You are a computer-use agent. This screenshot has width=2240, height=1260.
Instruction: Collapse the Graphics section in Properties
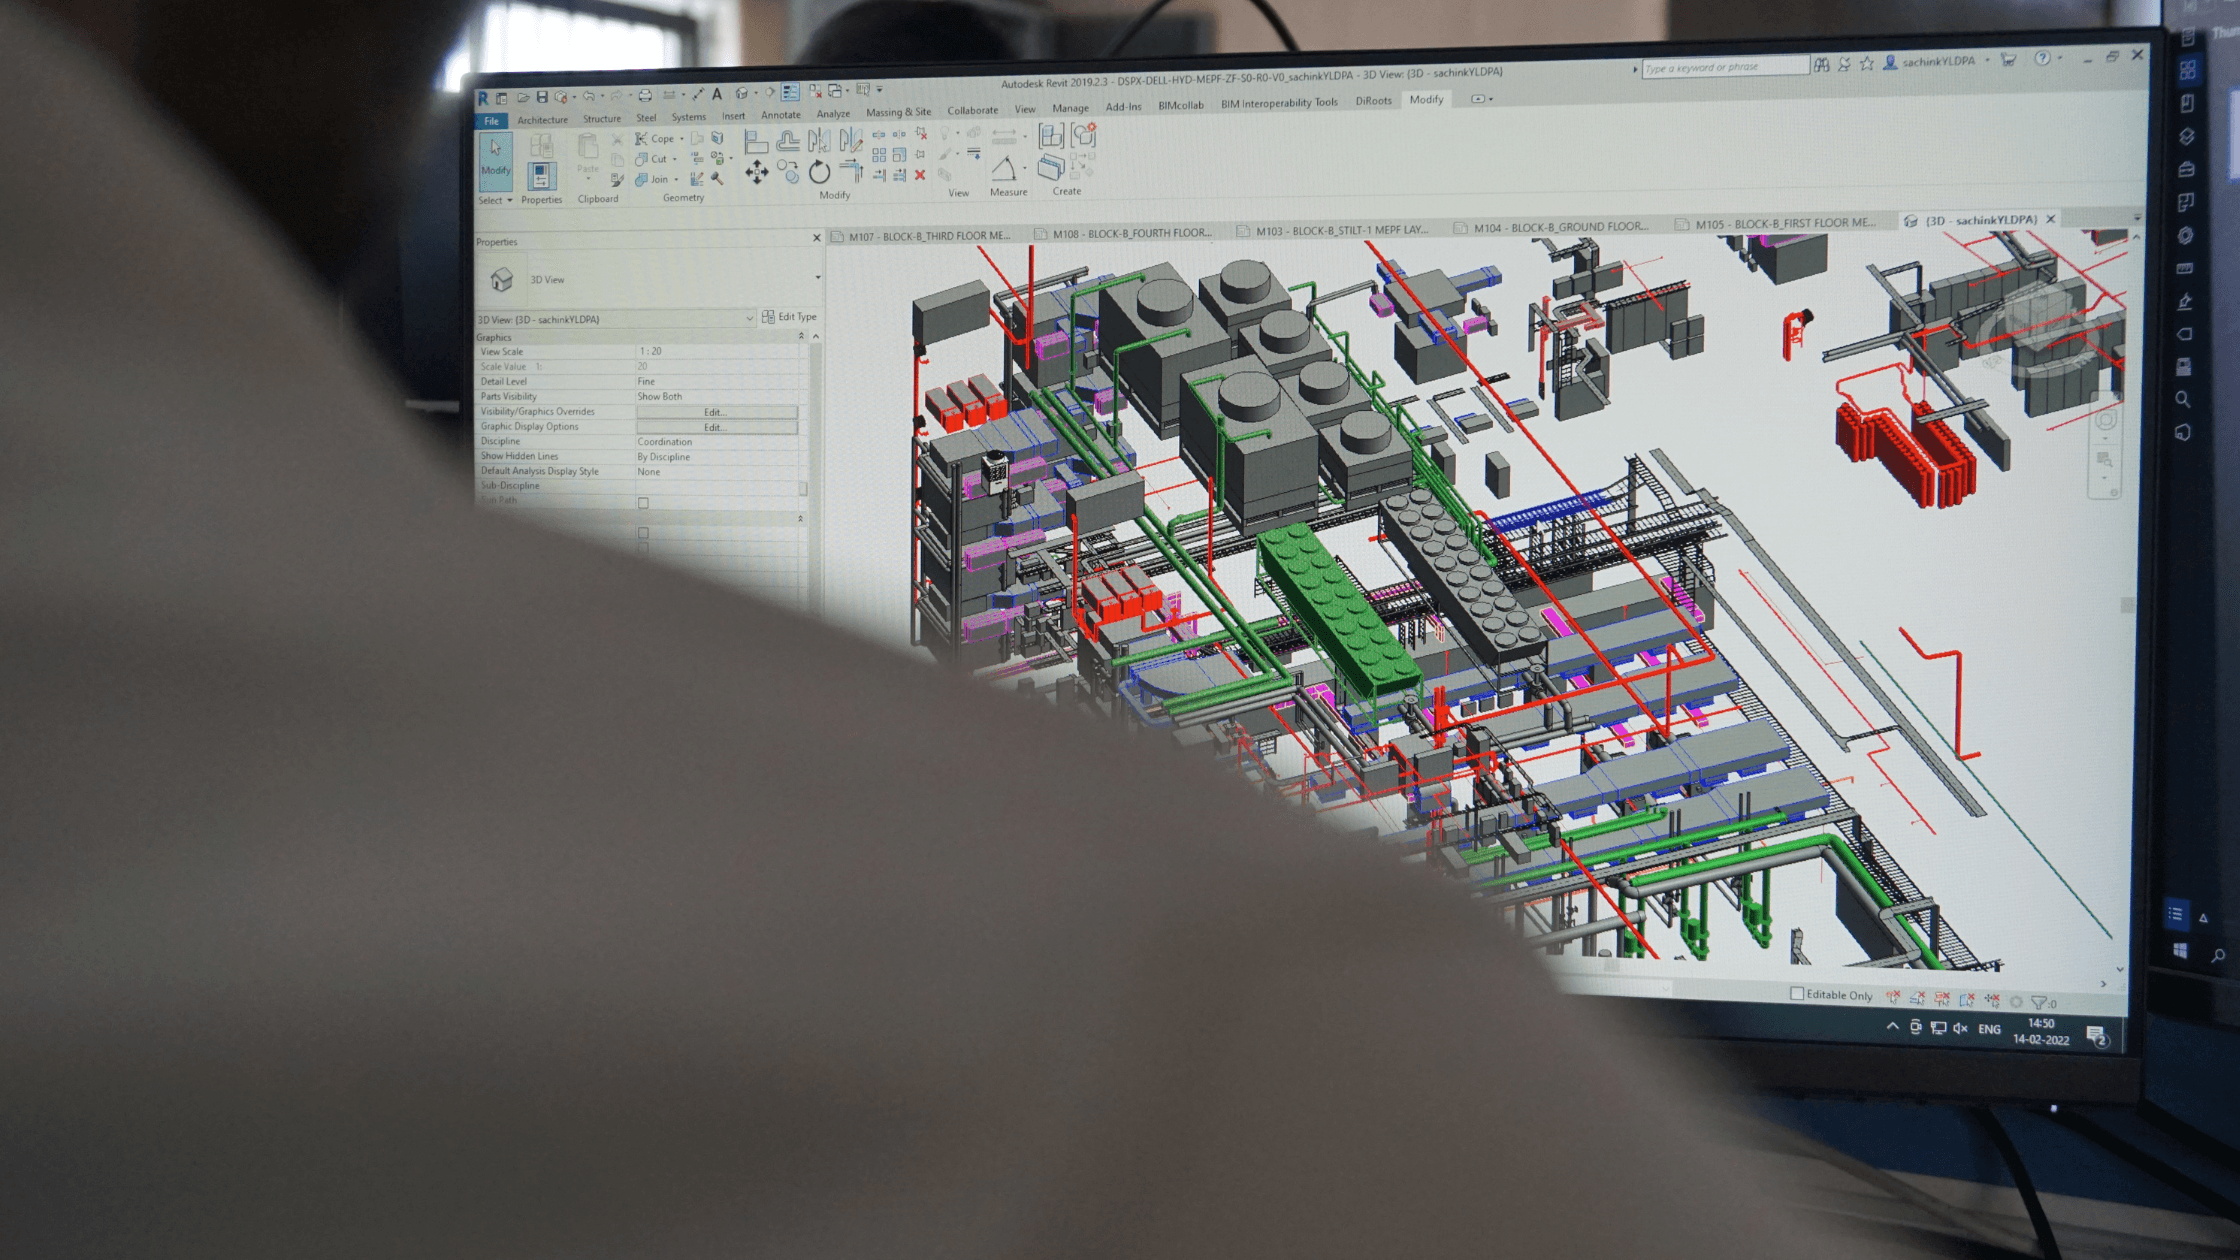[800, 337]
